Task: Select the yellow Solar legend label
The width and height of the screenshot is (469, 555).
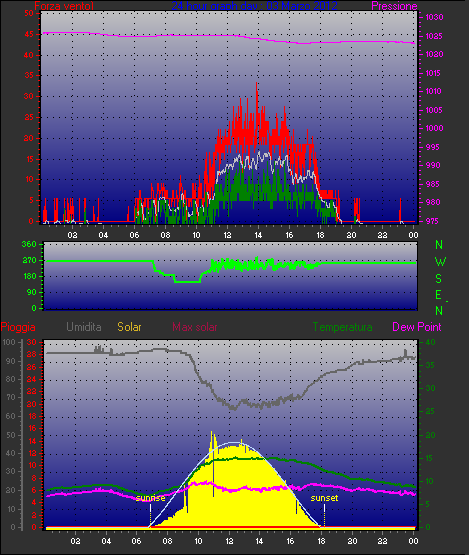Action: [x=129, y=327]
